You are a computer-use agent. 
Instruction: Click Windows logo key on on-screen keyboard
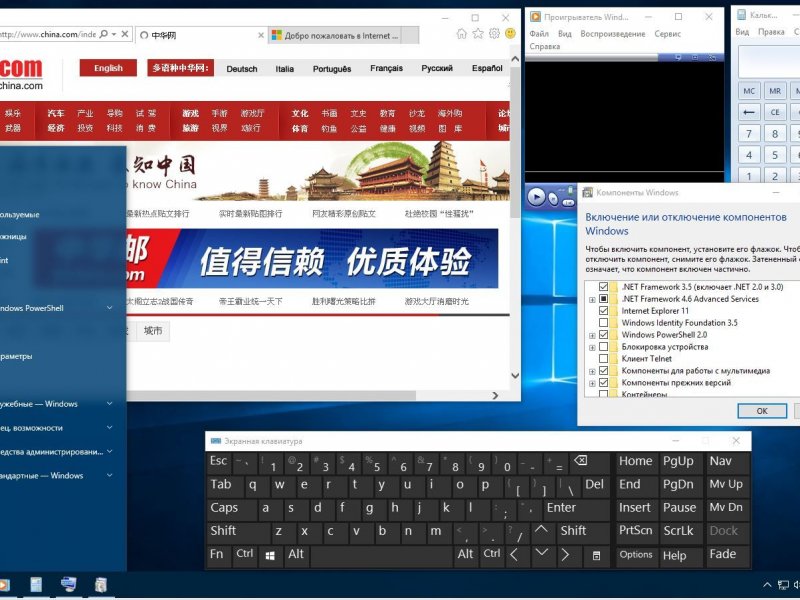pos(270,556)
